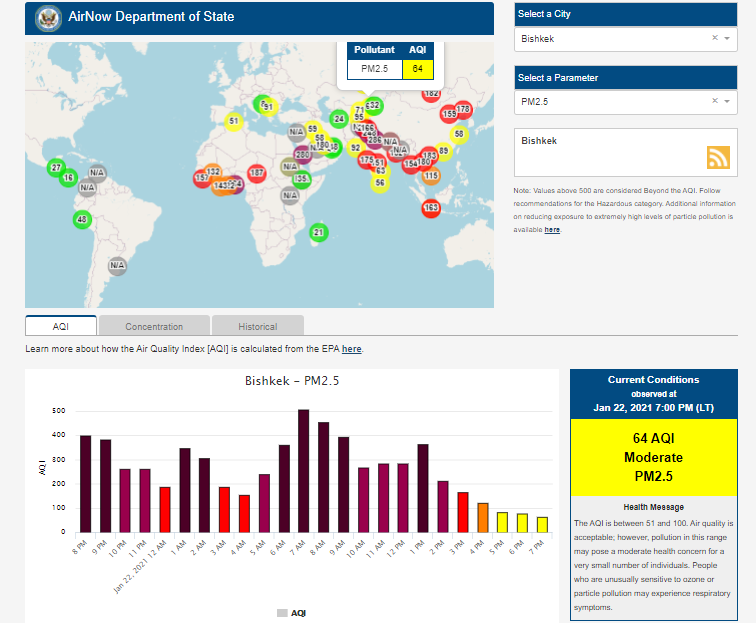Viewport: 756px width, 623px height.
Task: Click the green map marker showing 21
Action: coord(319,233)
